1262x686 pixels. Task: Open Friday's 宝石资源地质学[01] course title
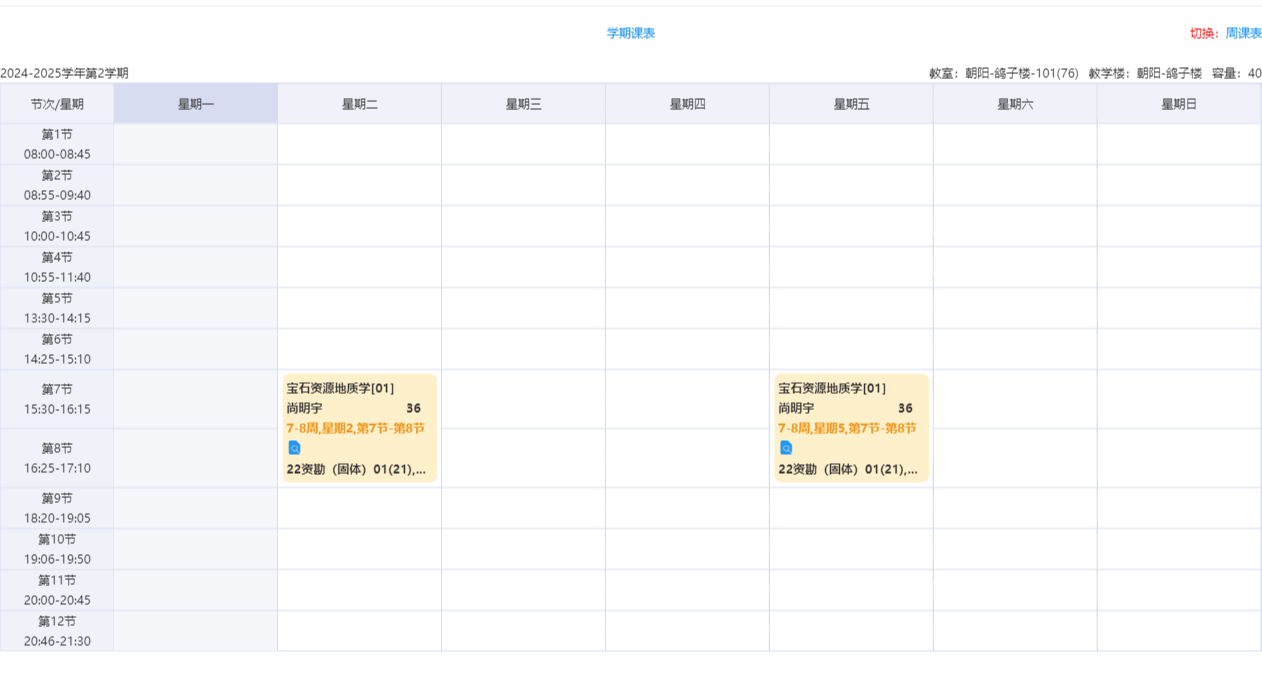pyautogui.click(x=832, y=388)
